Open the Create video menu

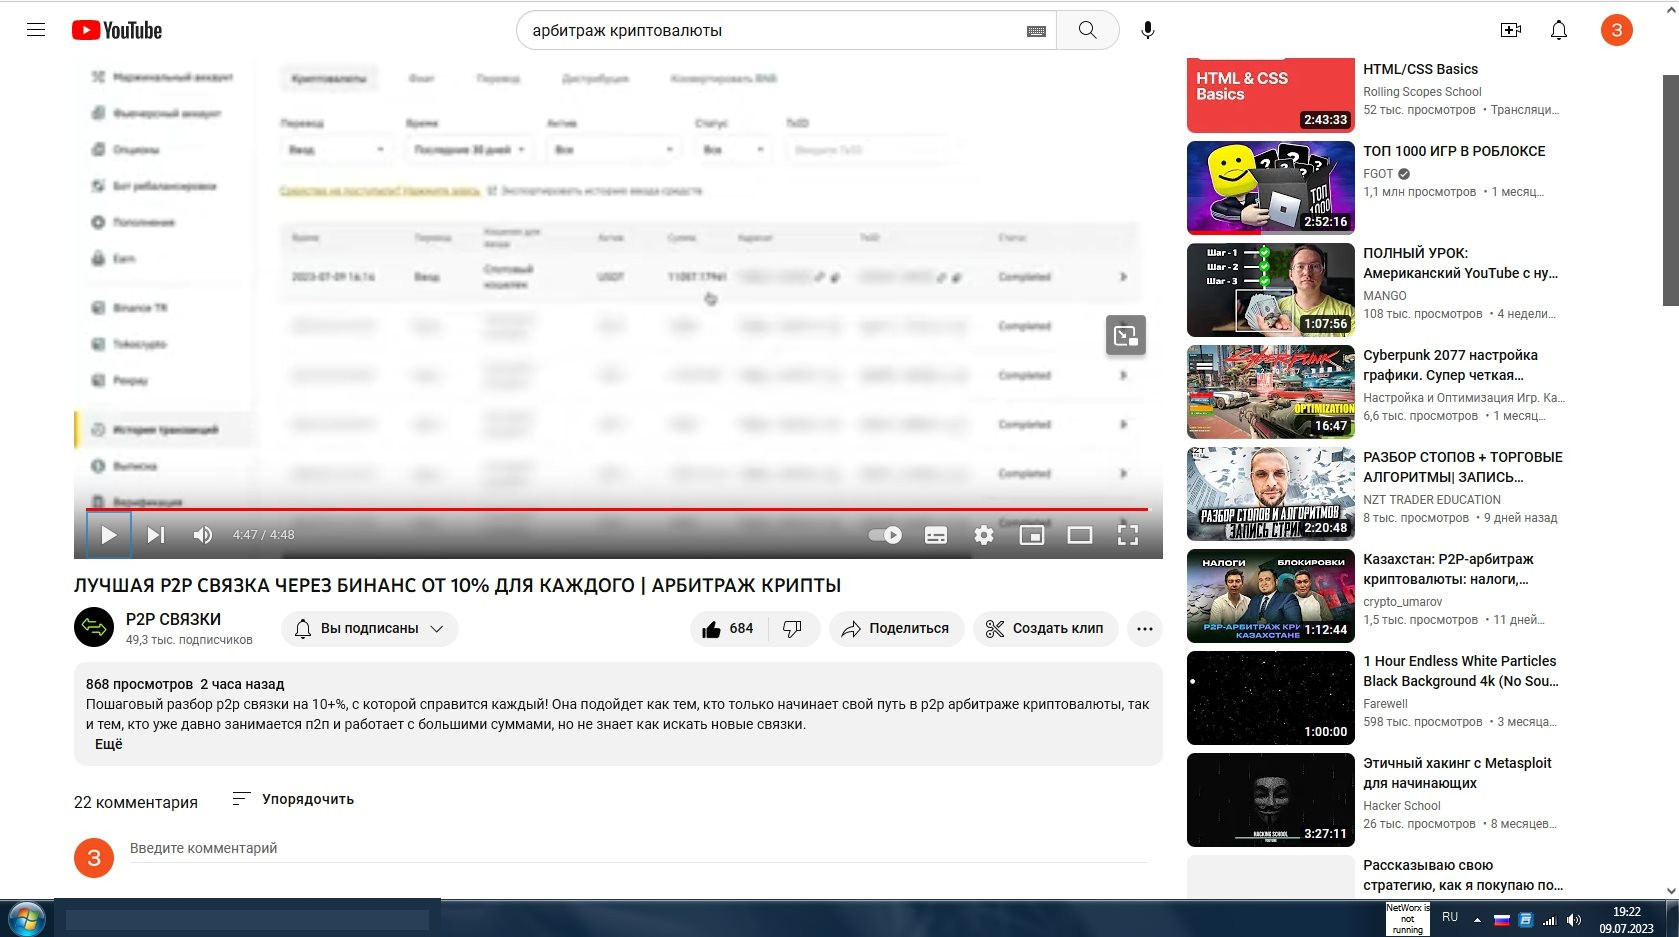1511,30
